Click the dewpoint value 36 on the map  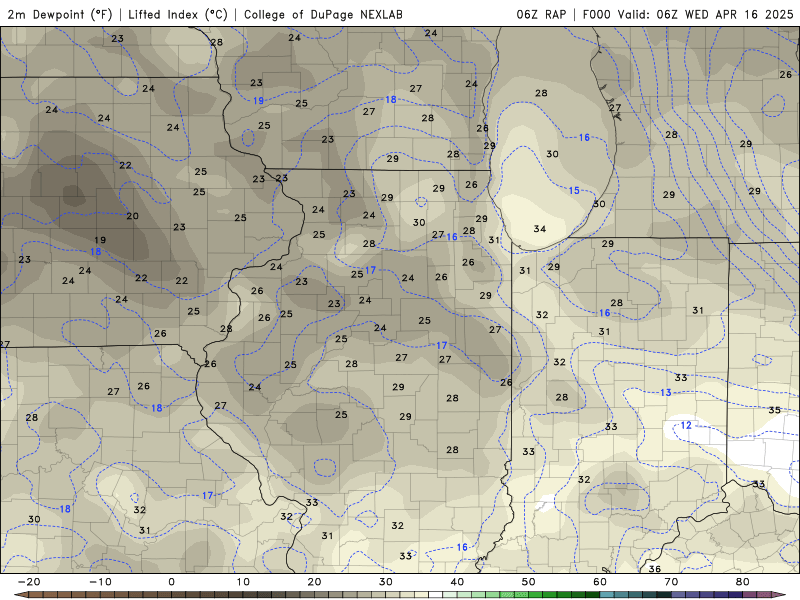655,568
